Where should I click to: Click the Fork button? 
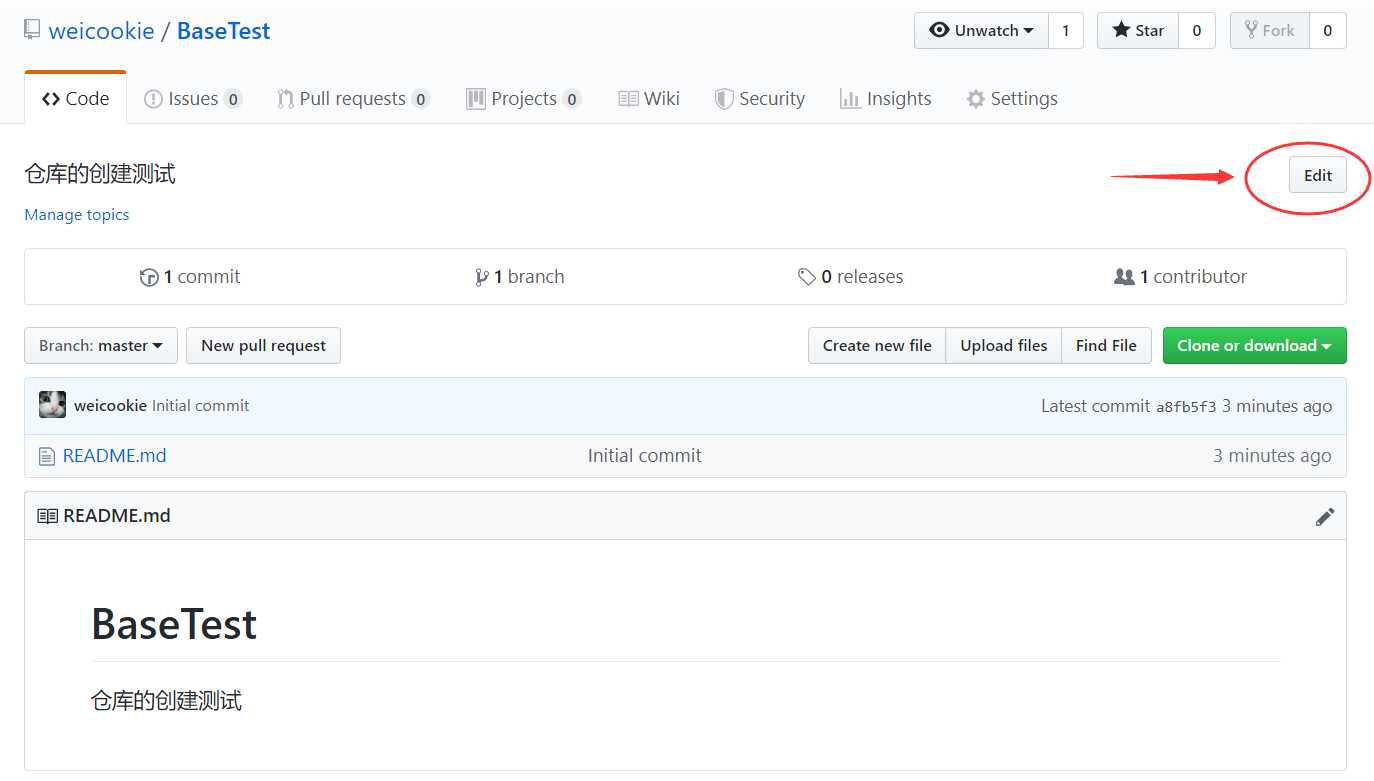click(x=1269, y=31)
